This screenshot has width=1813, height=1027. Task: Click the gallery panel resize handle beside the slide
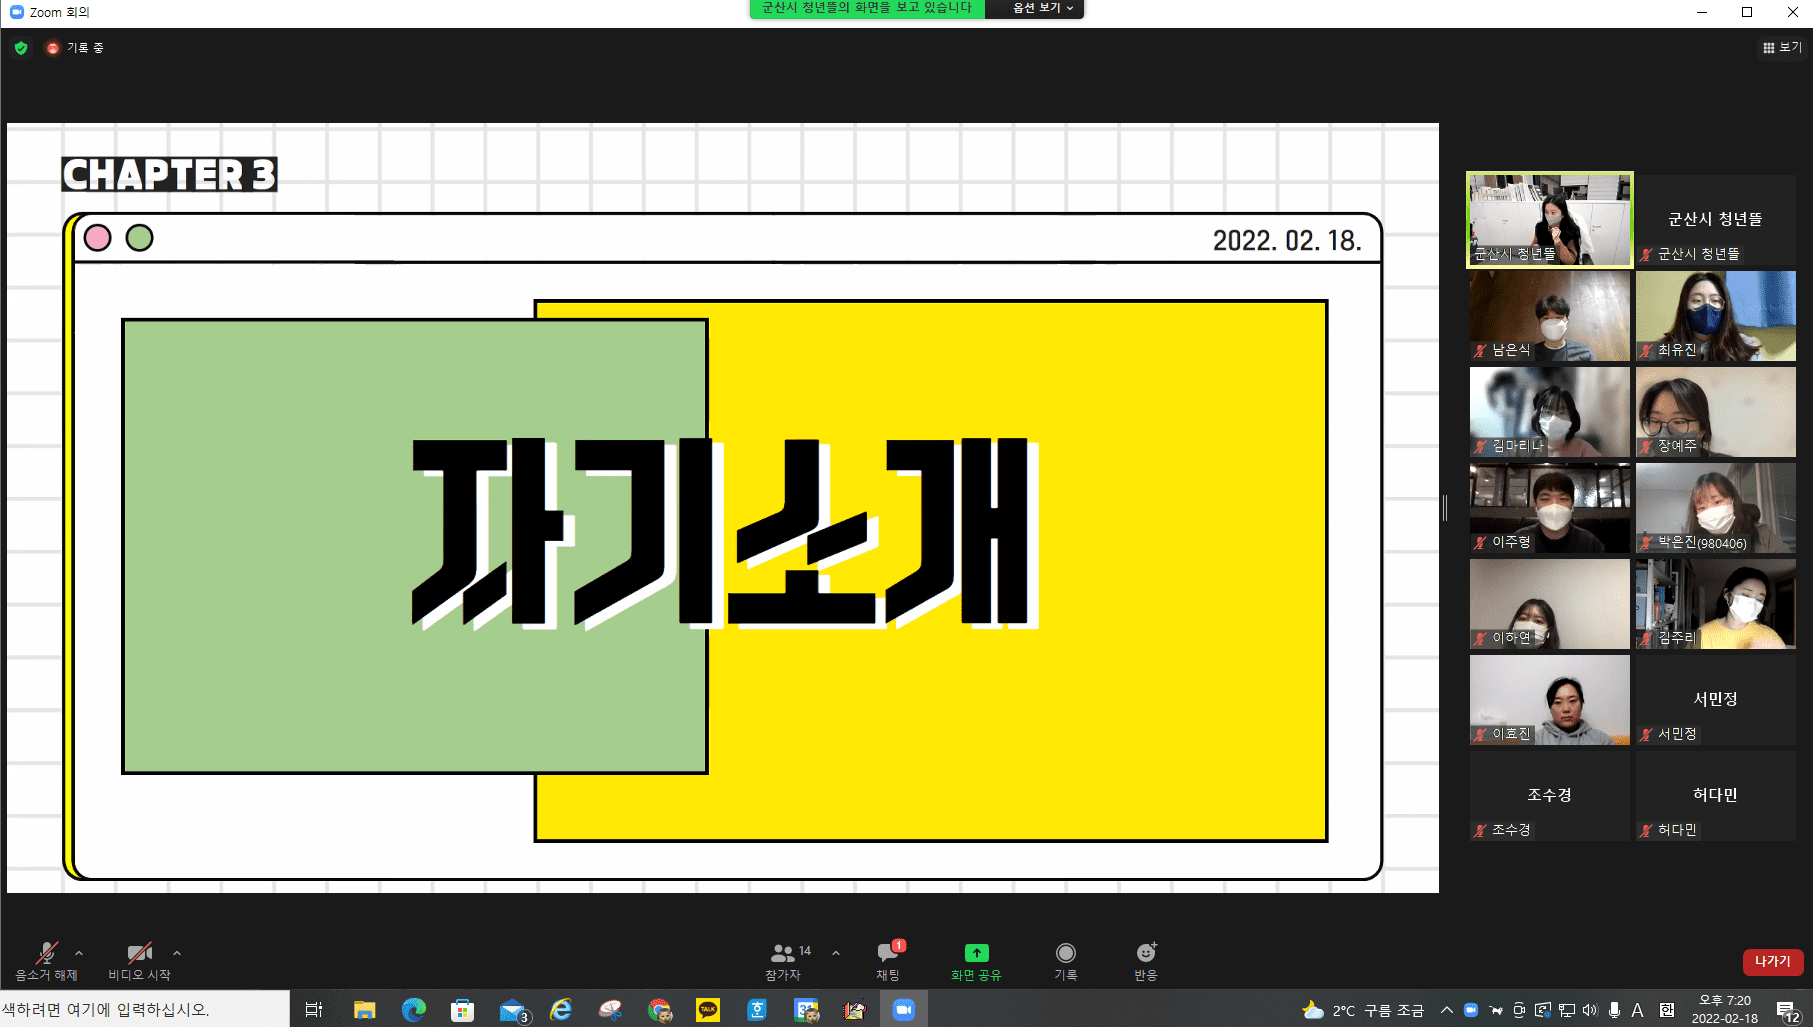coord(1445,508)
